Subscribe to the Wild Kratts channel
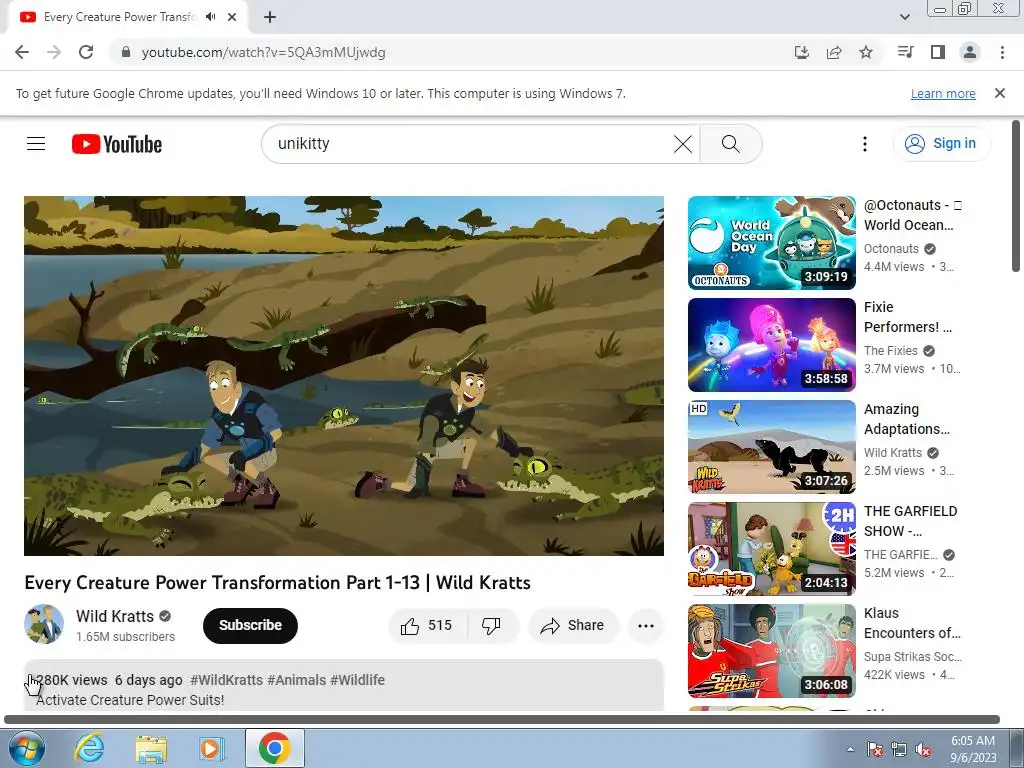The image size is (1024, 768). coord(250,626)
